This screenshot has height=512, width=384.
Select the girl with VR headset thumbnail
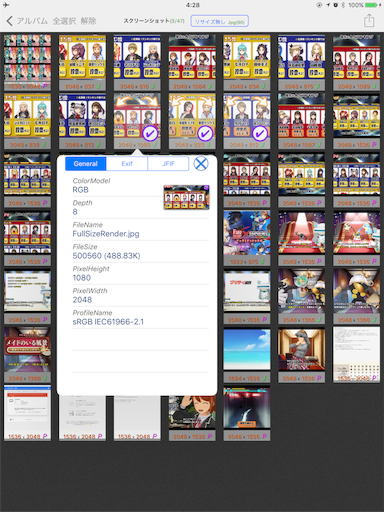point(302,355)
